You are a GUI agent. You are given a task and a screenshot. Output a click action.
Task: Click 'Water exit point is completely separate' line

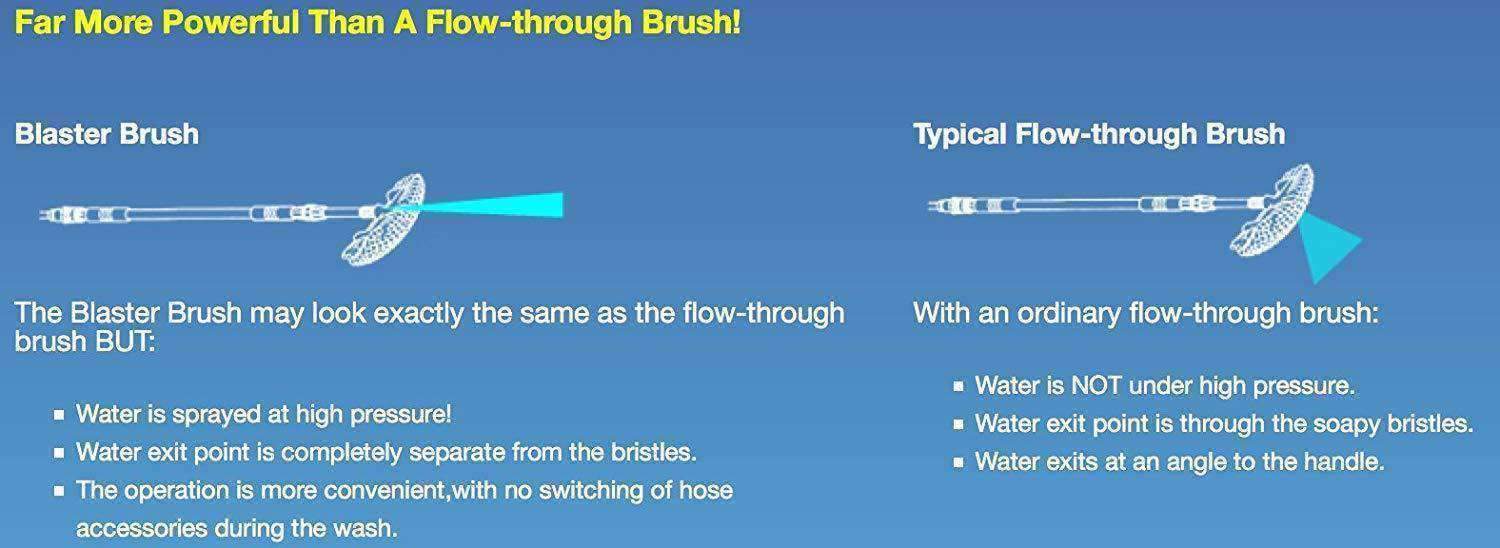point(386,452)
